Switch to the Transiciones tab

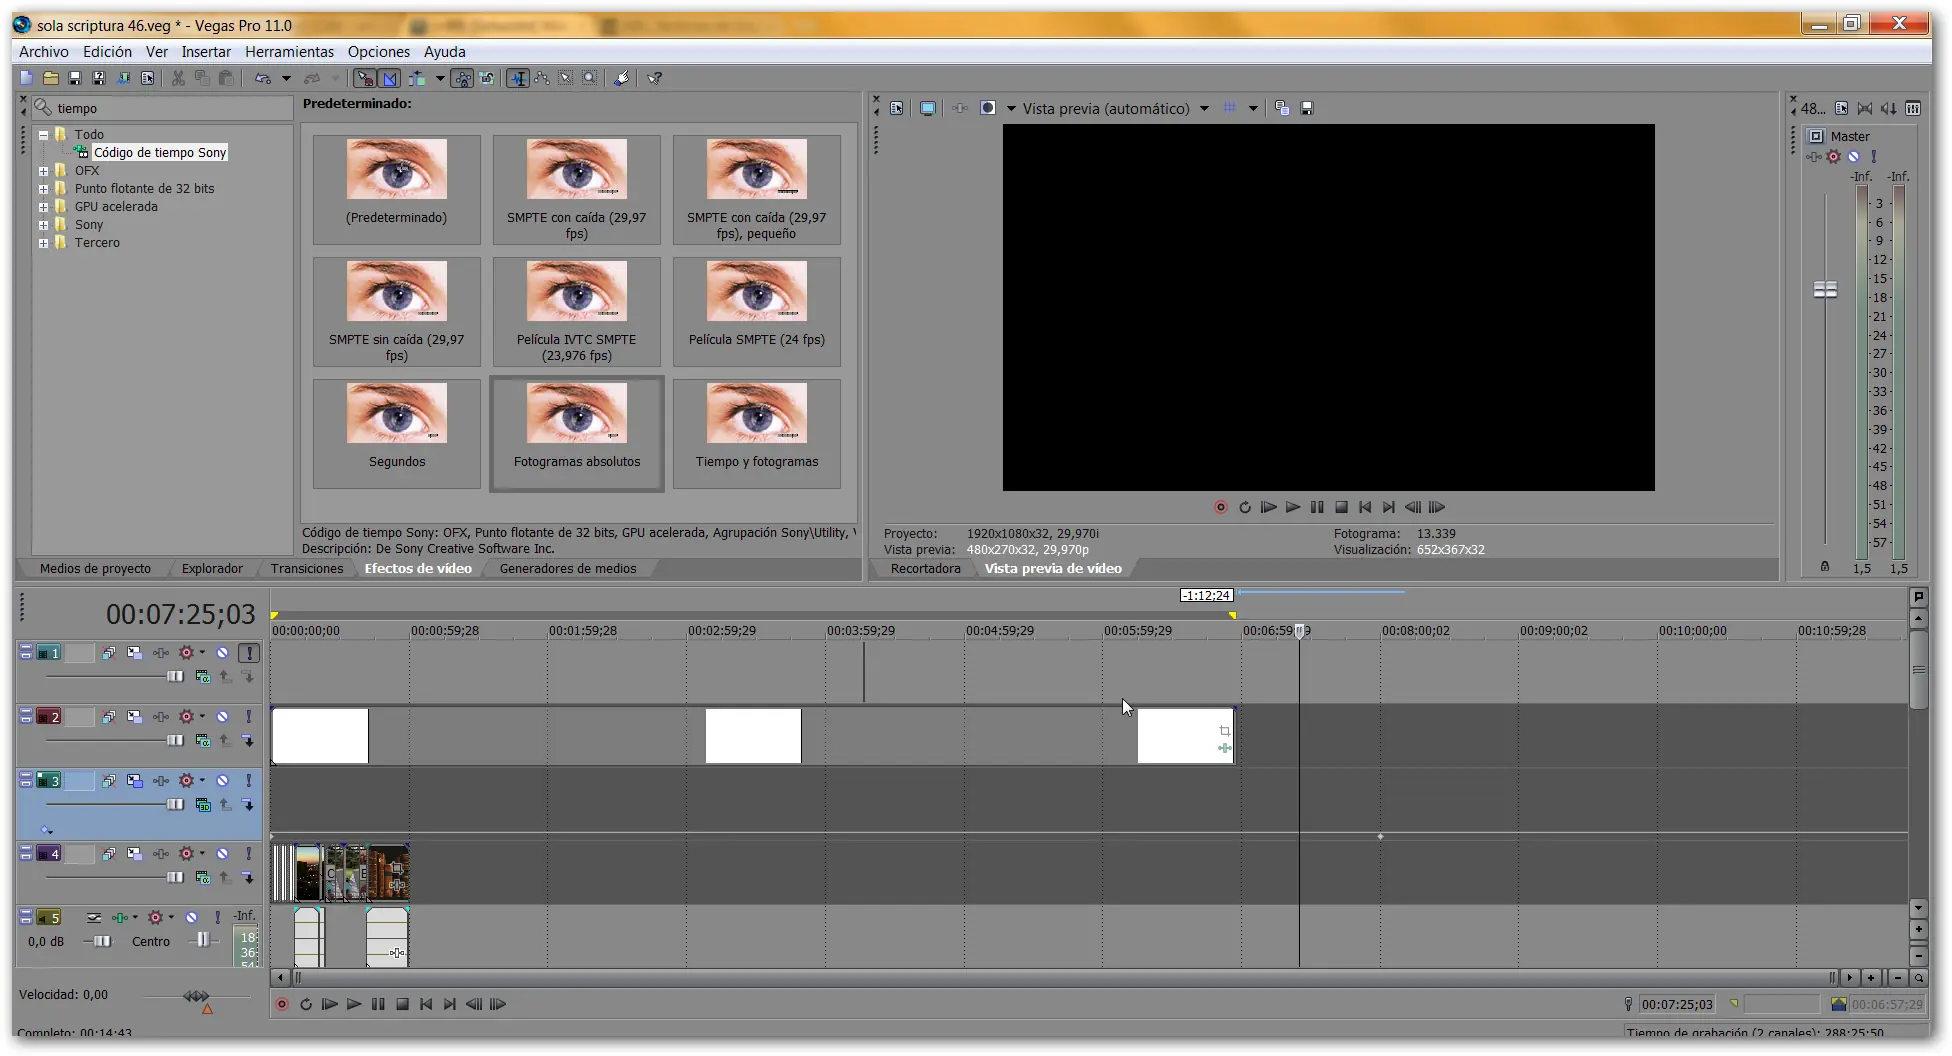[x=307, y=569]
